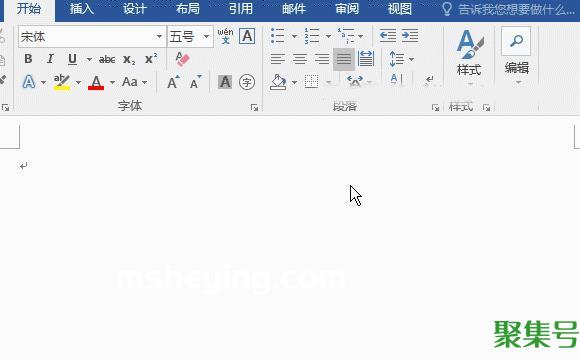Toggle bold formatting
580x360 pixels.
tap(28, 59)
